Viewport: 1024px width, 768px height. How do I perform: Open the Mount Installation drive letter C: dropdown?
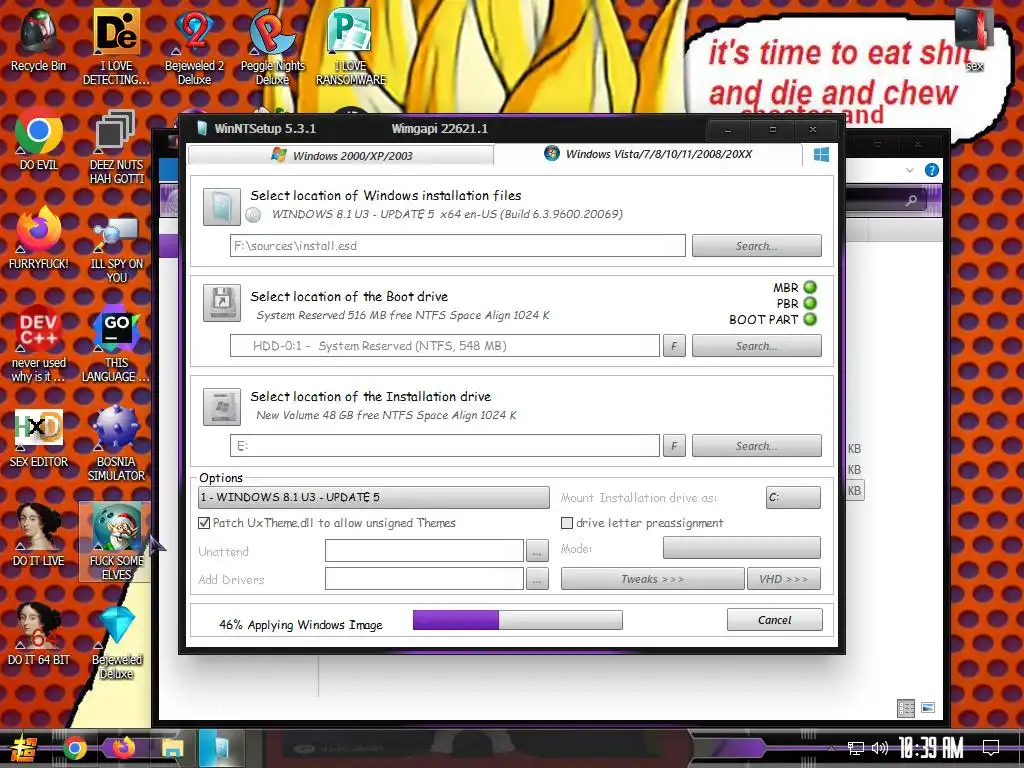(793, 498)
